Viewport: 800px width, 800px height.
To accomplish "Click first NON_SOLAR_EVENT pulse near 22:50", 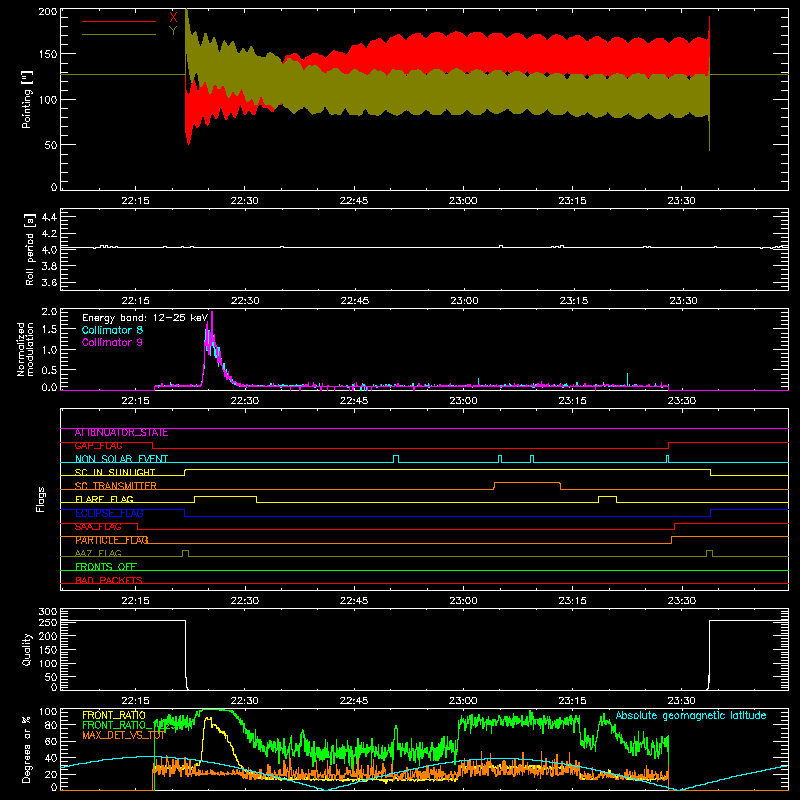I will point(396,459).
